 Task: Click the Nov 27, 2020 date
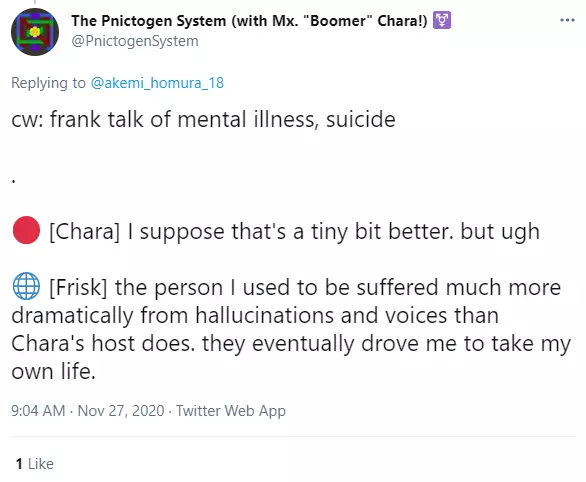pos(121,411)
